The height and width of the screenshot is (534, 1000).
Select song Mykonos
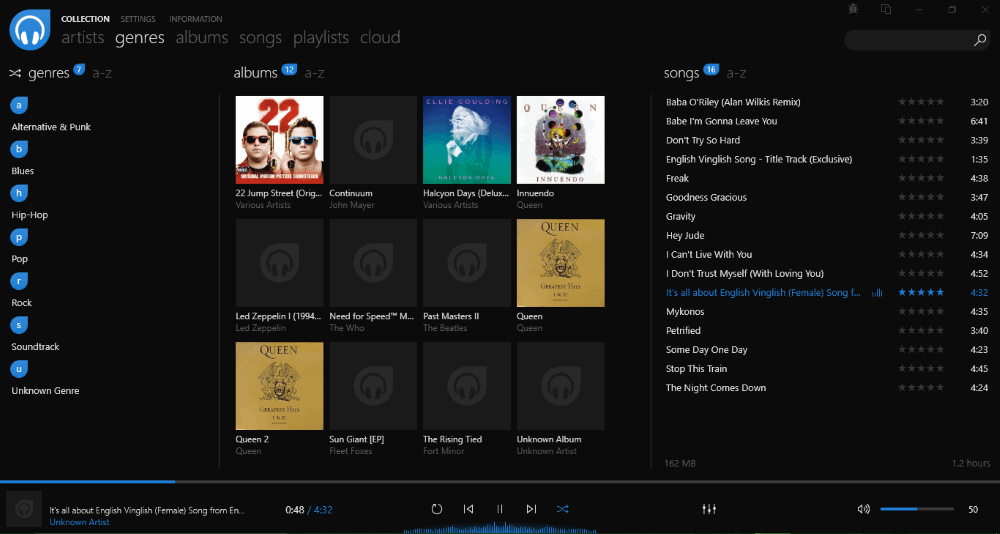[685, 312]
